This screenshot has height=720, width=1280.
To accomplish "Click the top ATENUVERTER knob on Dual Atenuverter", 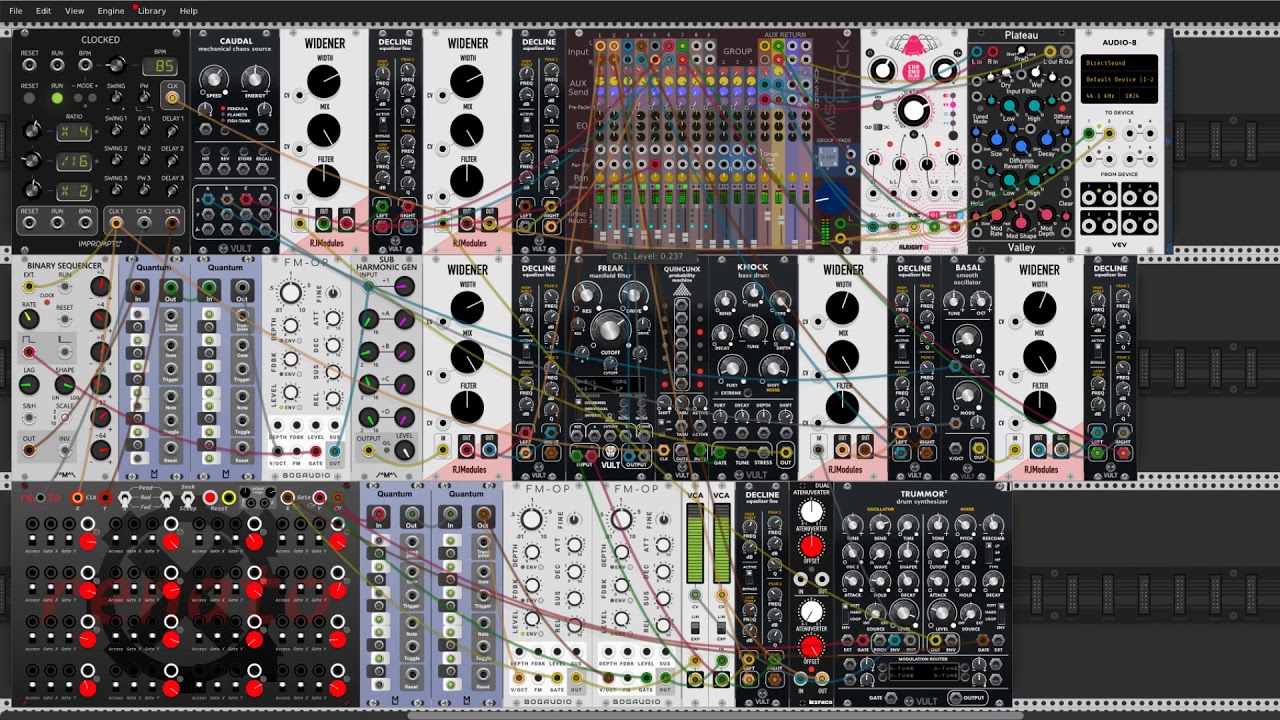I will coord(811,512).
